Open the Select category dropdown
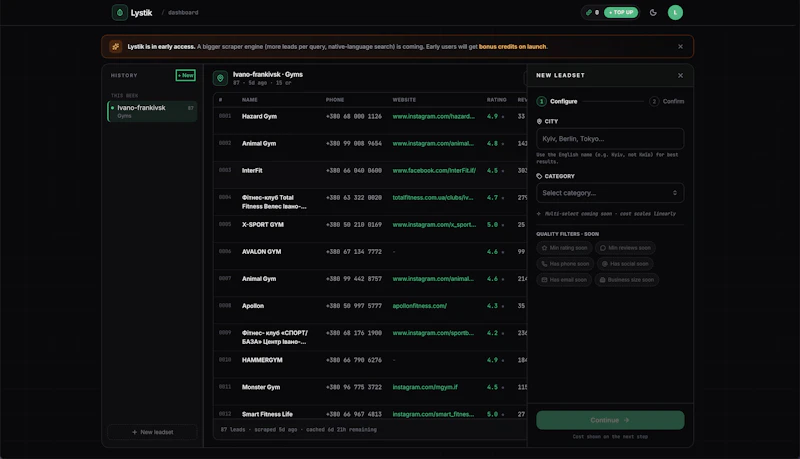 (610, 193)
